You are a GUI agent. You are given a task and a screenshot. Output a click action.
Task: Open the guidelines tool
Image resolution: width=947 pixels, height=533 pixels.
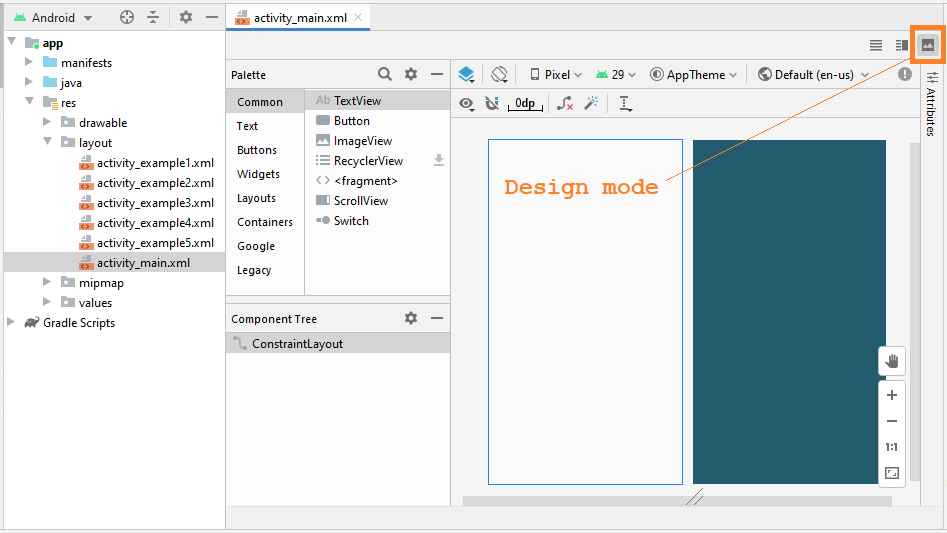[x=625, y=104]
